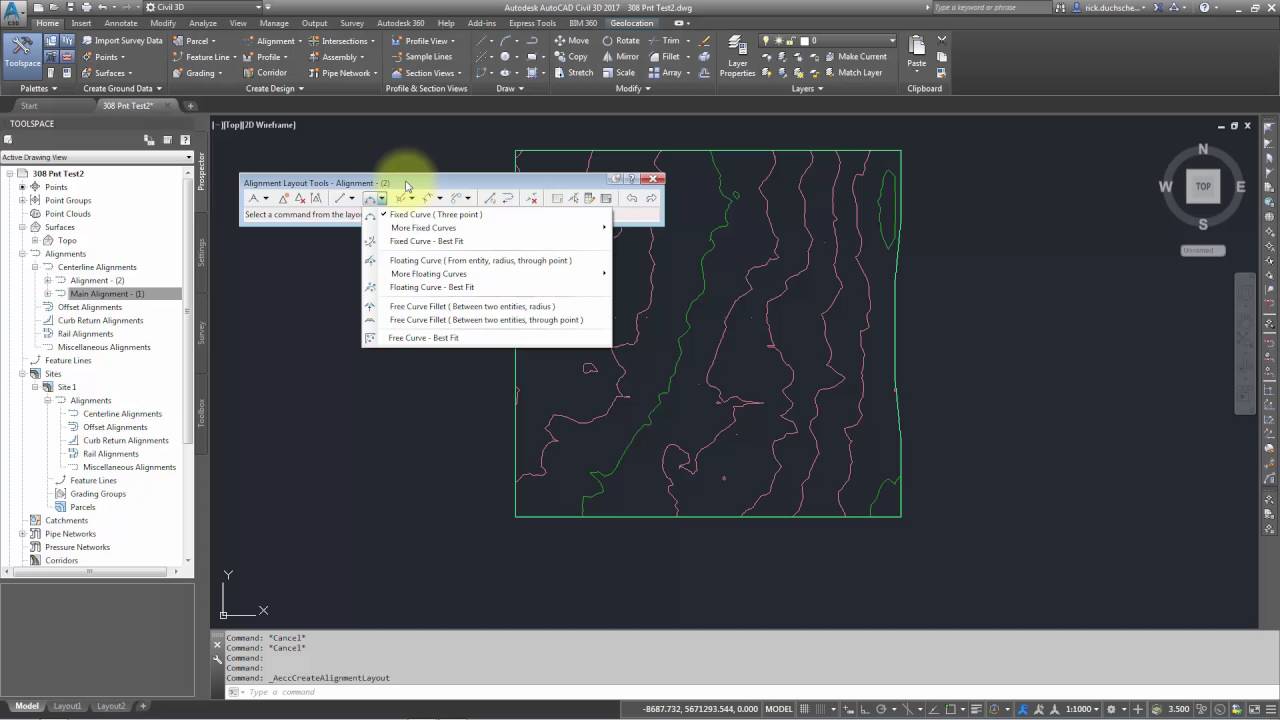
Task: Select Fixed Curve (Three point) checked option
Action: click(487, 214)
